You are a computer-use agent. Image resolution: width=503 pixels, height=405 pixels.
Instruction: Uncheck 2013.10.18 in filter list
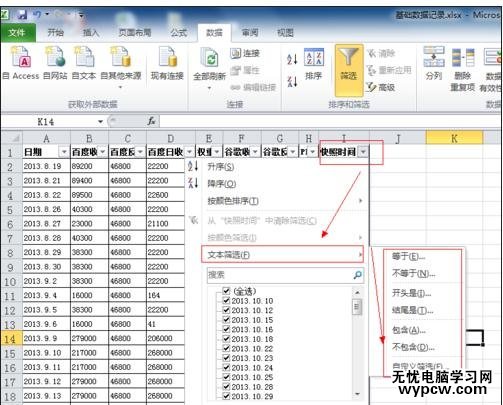[x=227, y=339]
